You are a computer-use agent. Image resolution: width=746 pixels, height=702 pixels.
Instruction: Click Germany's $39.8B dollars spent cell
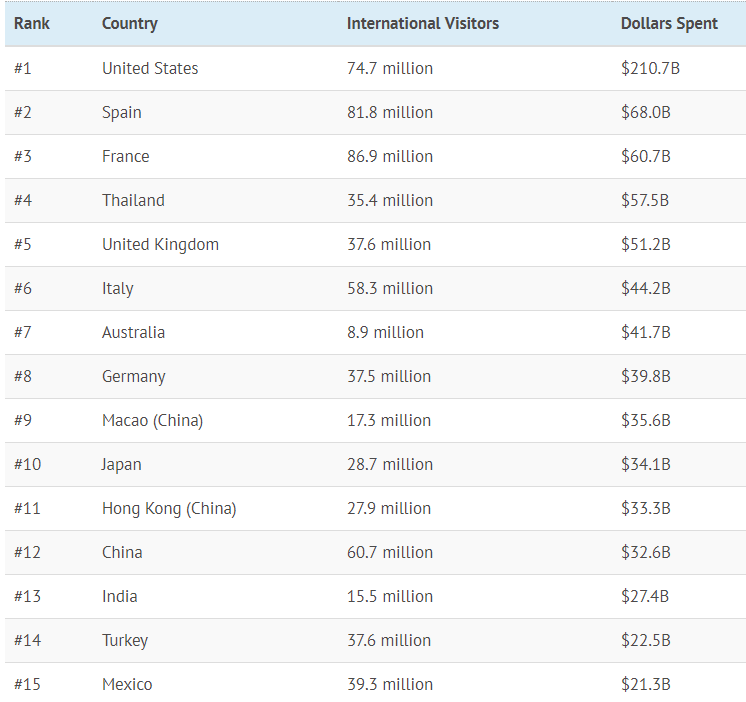click(x=645, y=376)
